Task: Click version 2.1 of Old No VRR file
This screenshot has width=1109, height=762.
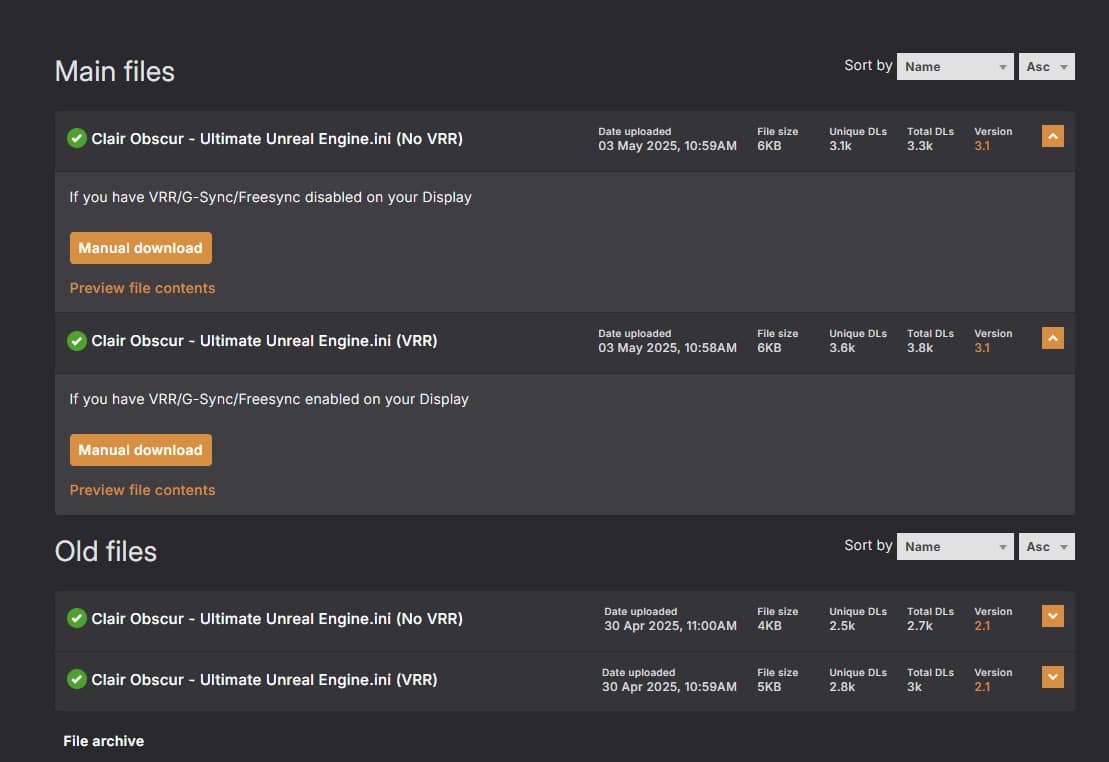Action: [x=982, y=626]
